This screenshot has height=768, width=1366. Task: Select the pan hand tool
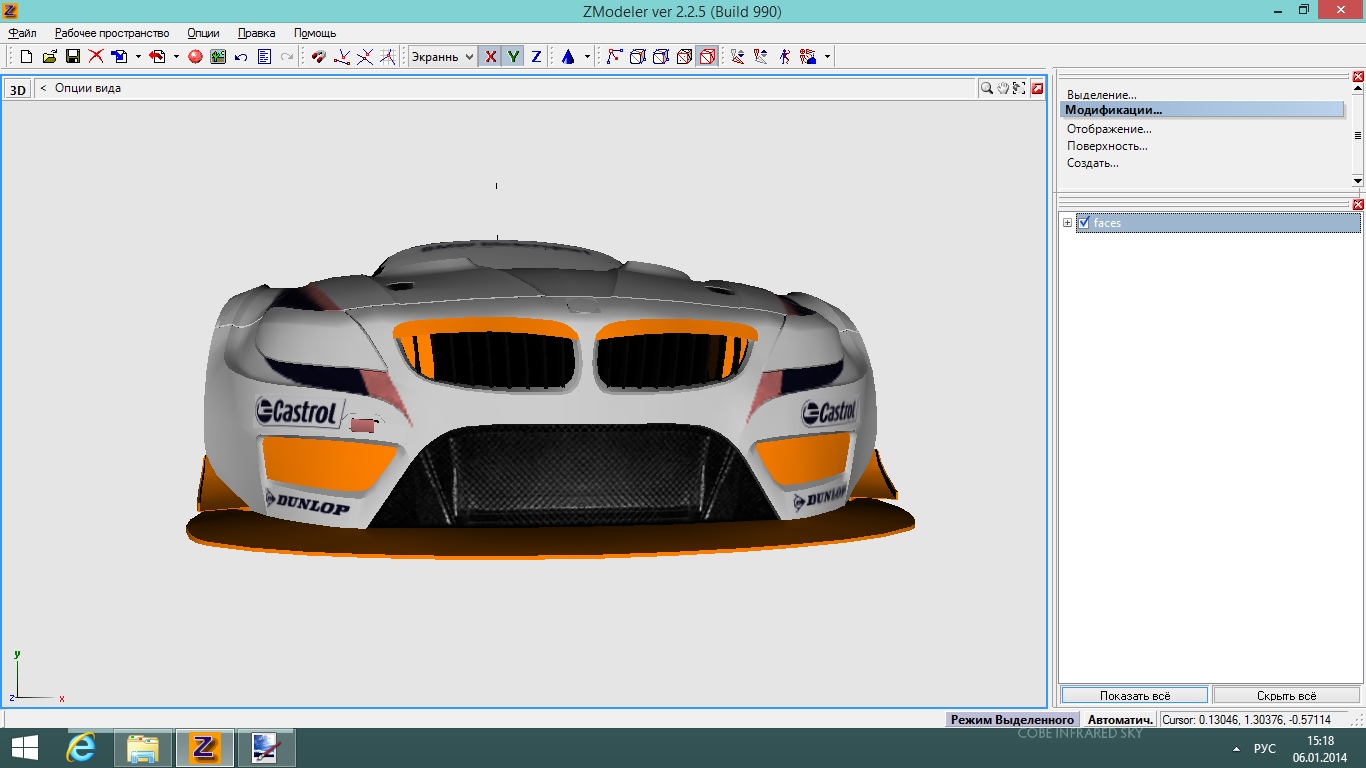pos(1003,88)
